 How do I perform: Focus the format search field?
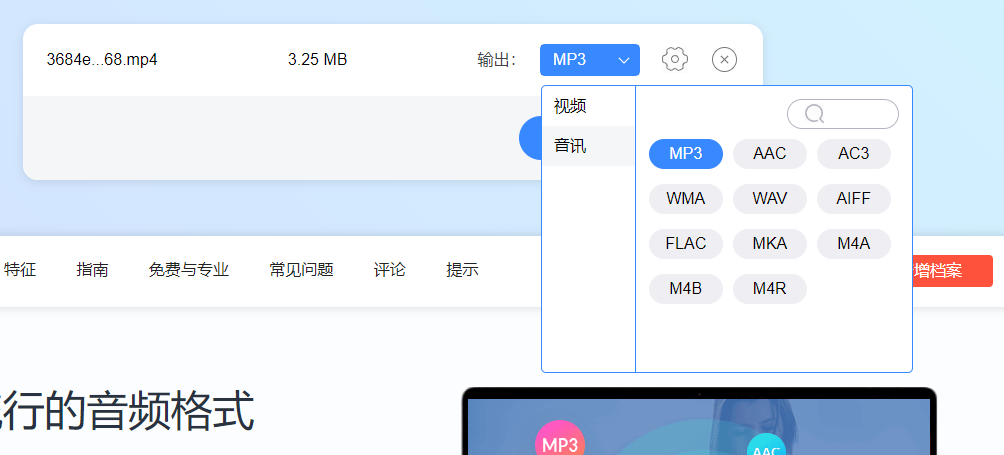843,114
